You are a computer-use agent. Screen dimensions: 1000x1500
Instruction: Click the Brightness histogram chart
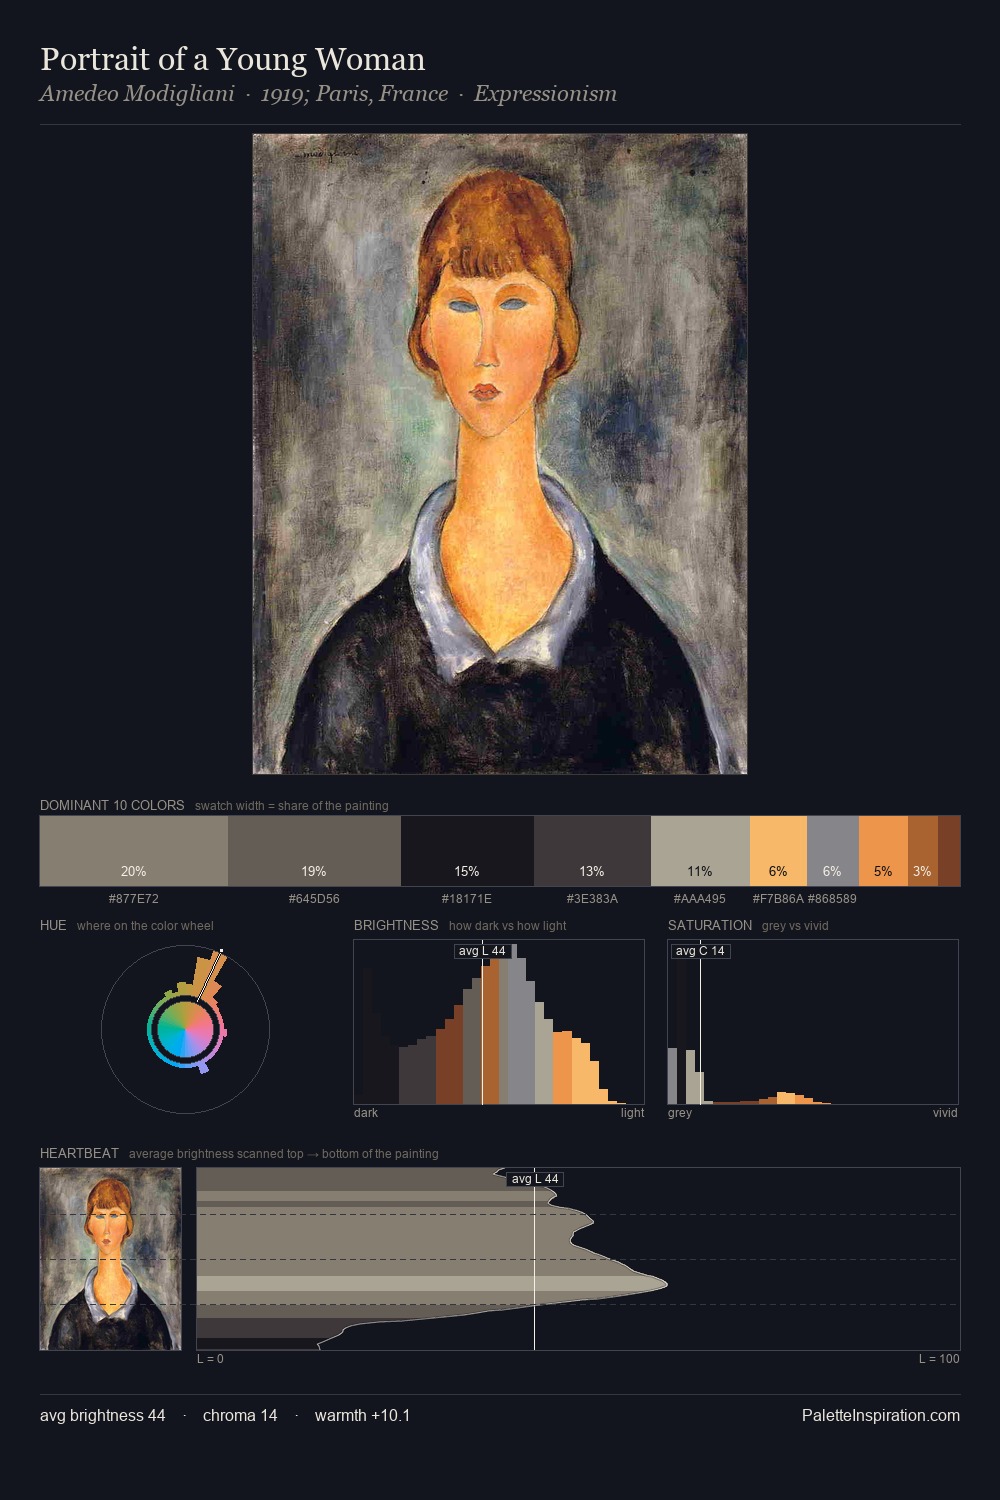499,1022
